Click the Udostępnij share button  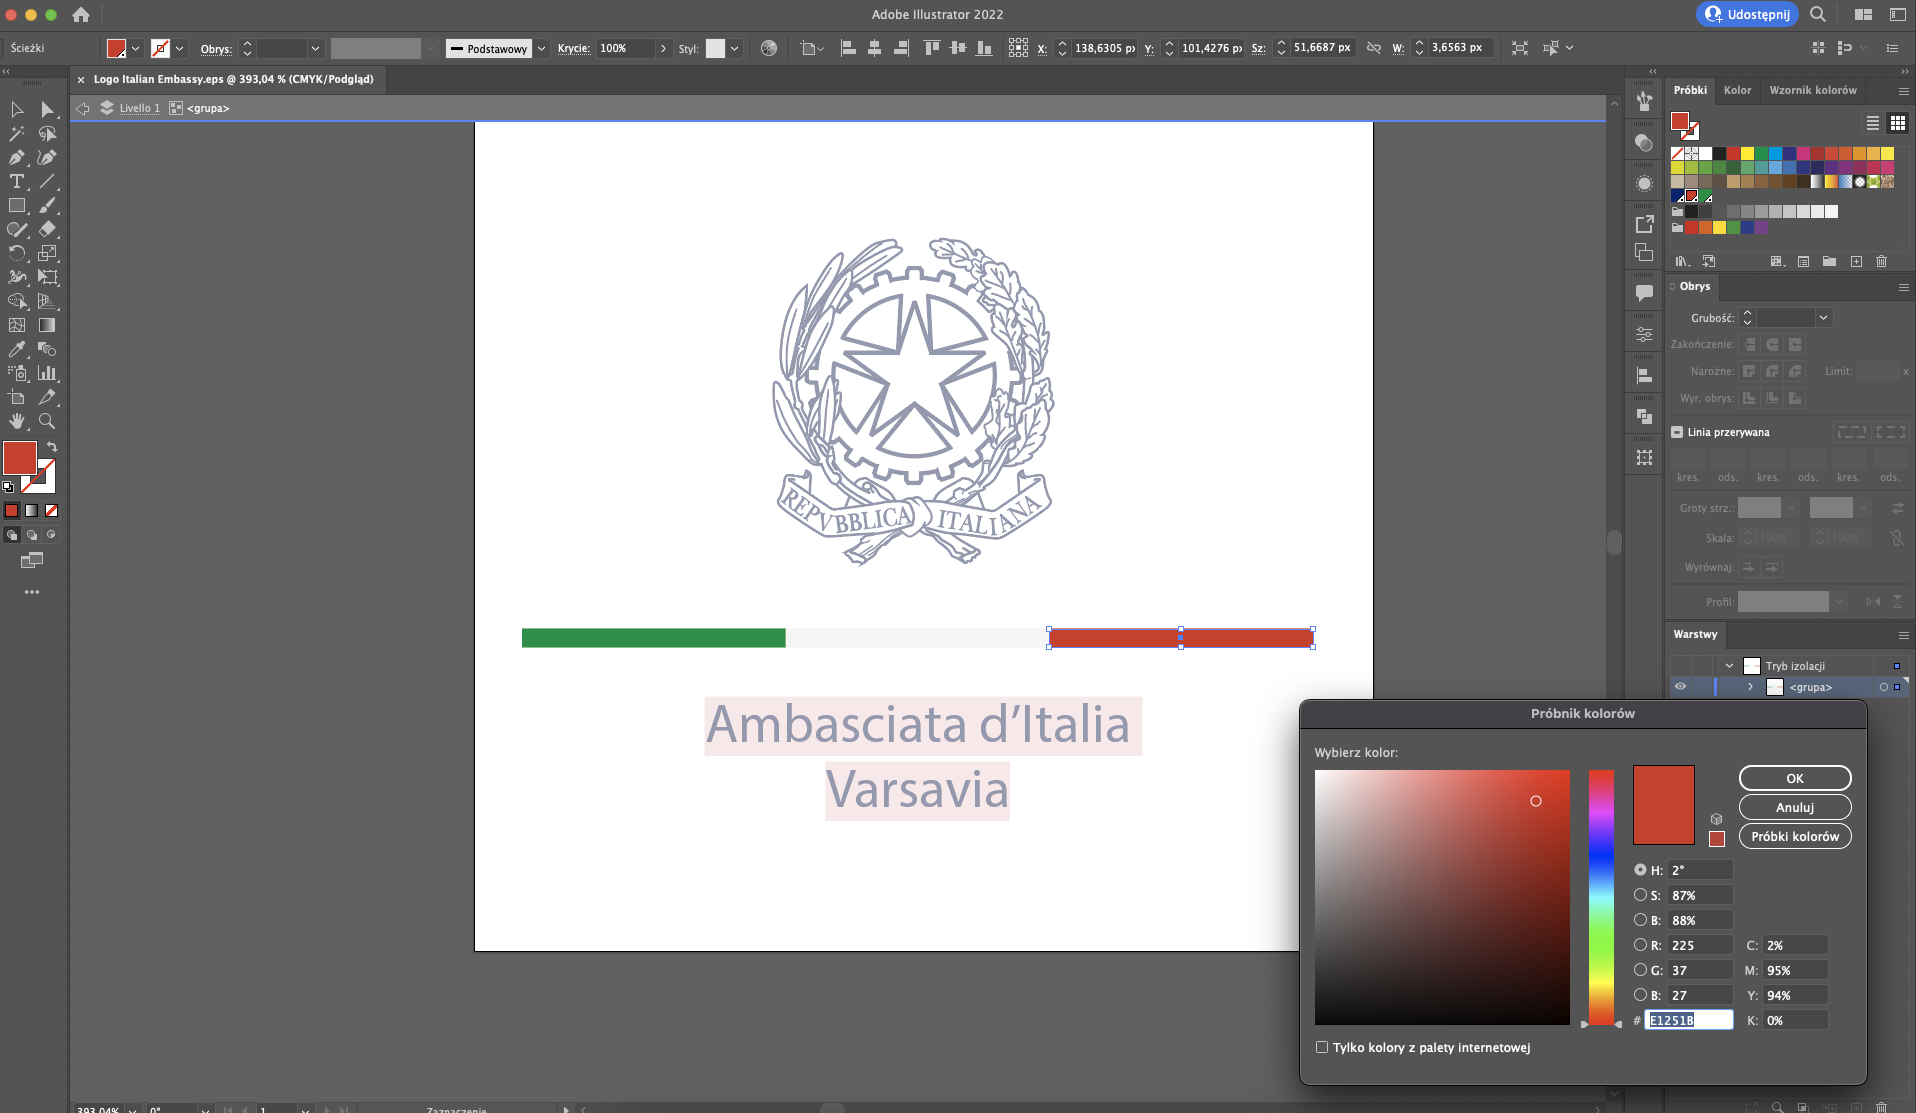click(1747, 14)
